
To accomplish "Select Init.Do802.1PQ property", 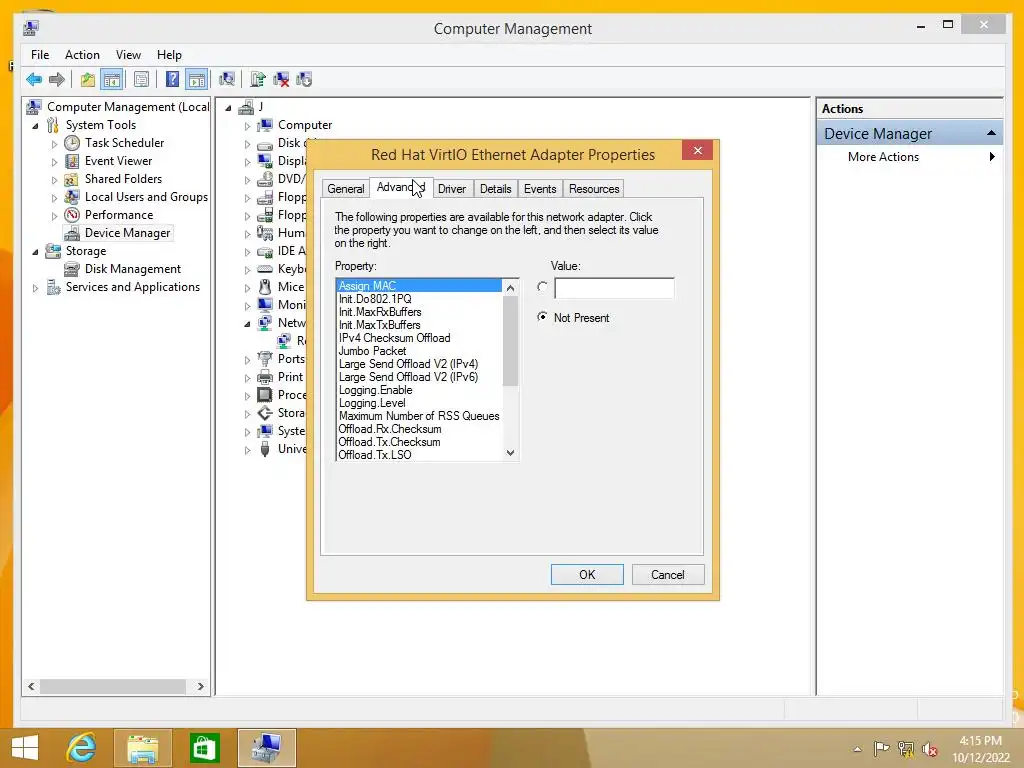I will point(375,299).
